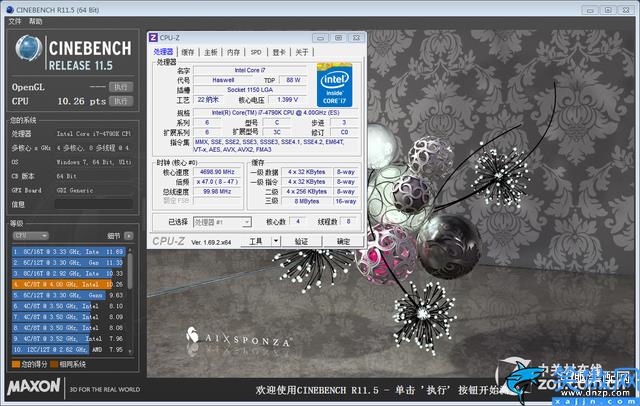
Task: Expand the 工具 dropdown arrow
Action: click(276, 241)
